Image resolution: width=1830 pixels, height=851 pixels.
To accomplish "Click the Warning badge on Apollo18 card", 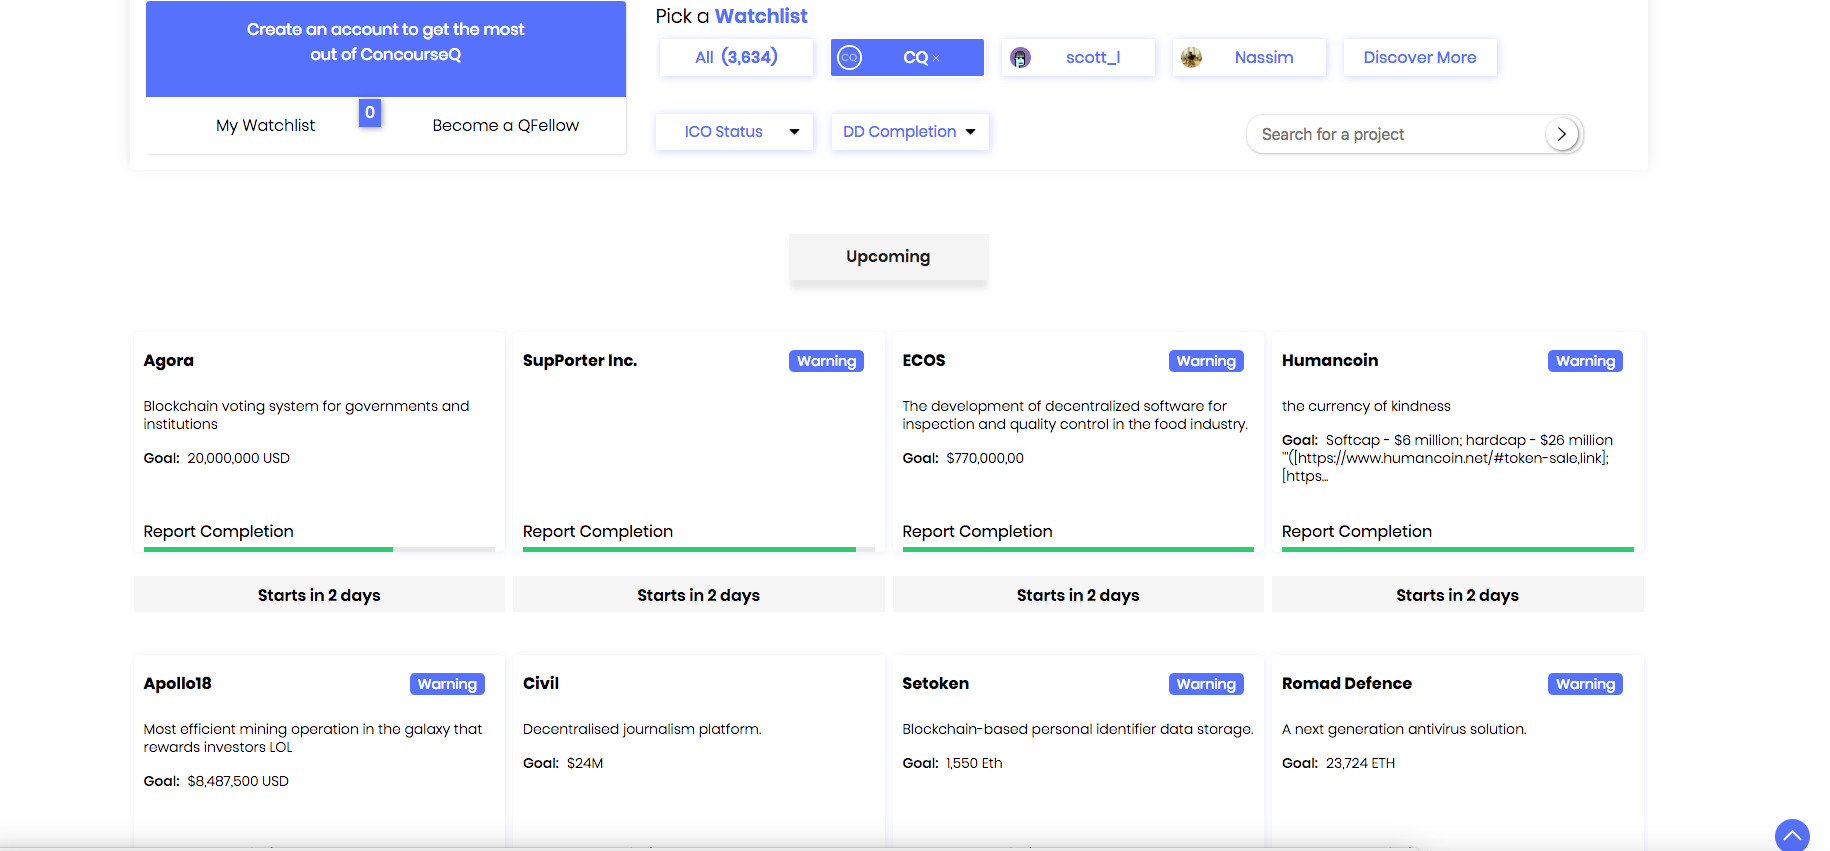I will 447,684.
